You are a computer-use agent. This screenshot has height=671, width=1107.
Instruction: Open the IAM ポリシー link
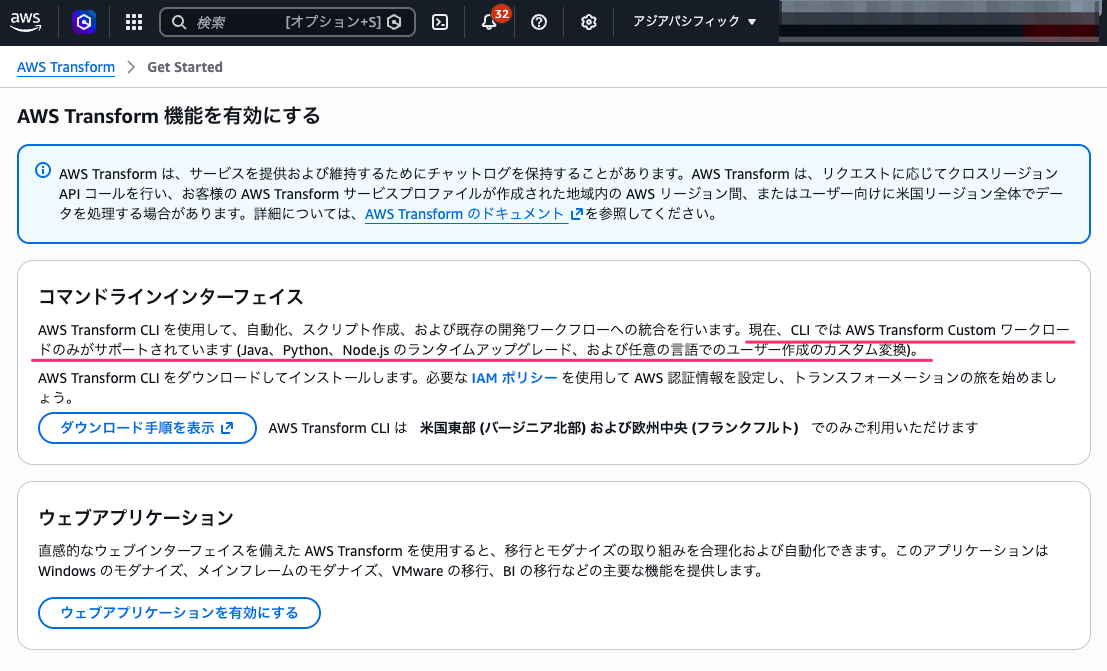tap(513, 375)
